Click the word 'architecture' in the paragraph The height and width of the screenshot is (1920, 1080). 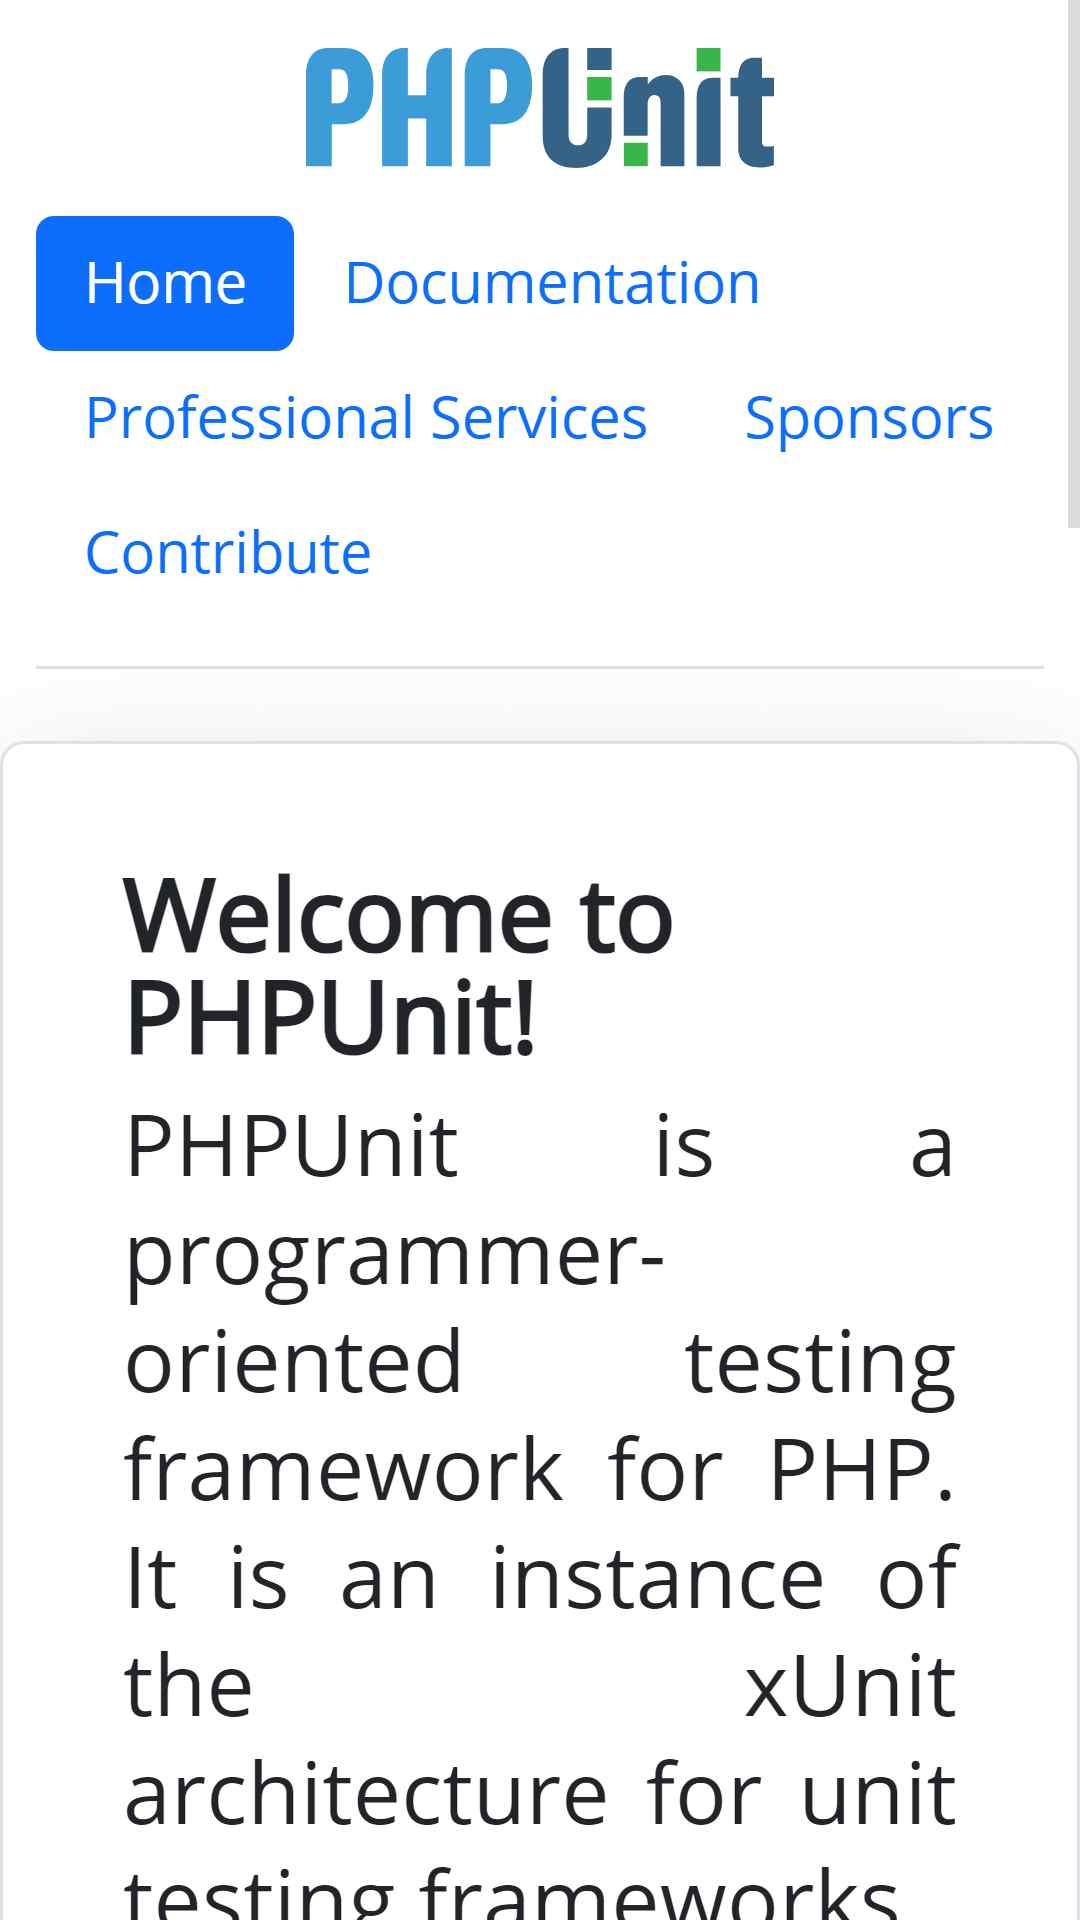[x=366, y=1794]
